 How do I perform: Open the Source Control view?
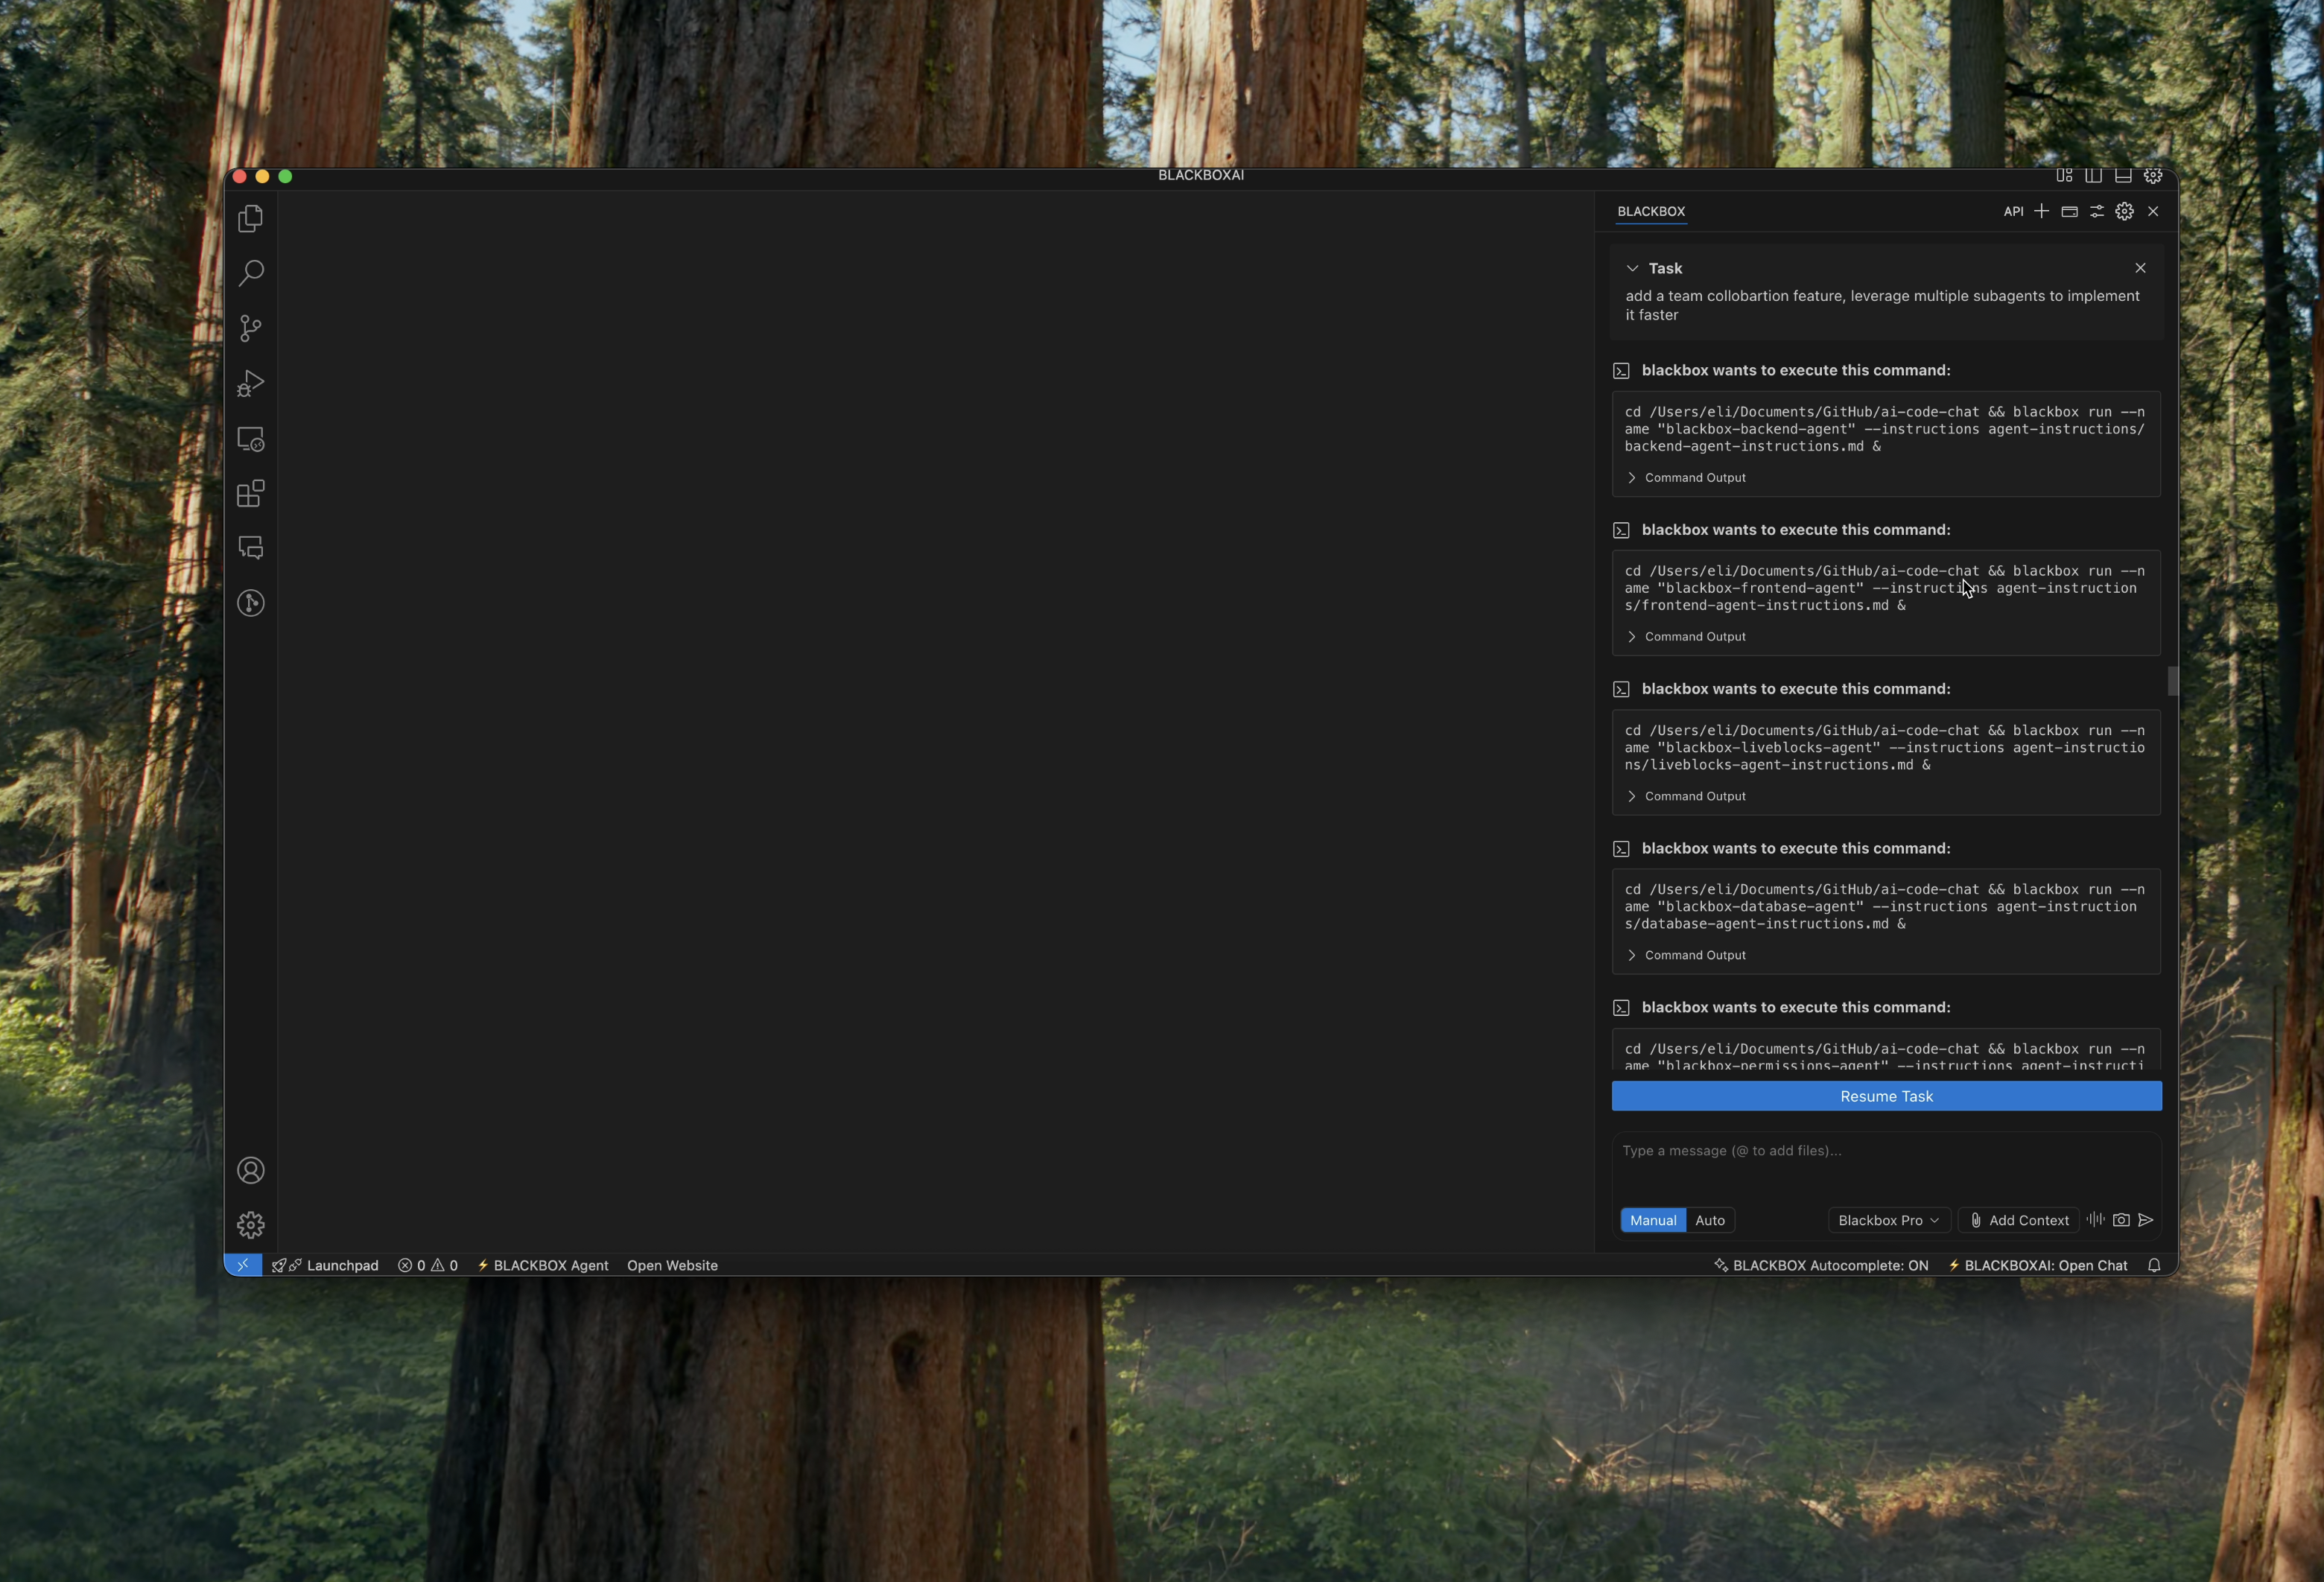coord(250,328)
